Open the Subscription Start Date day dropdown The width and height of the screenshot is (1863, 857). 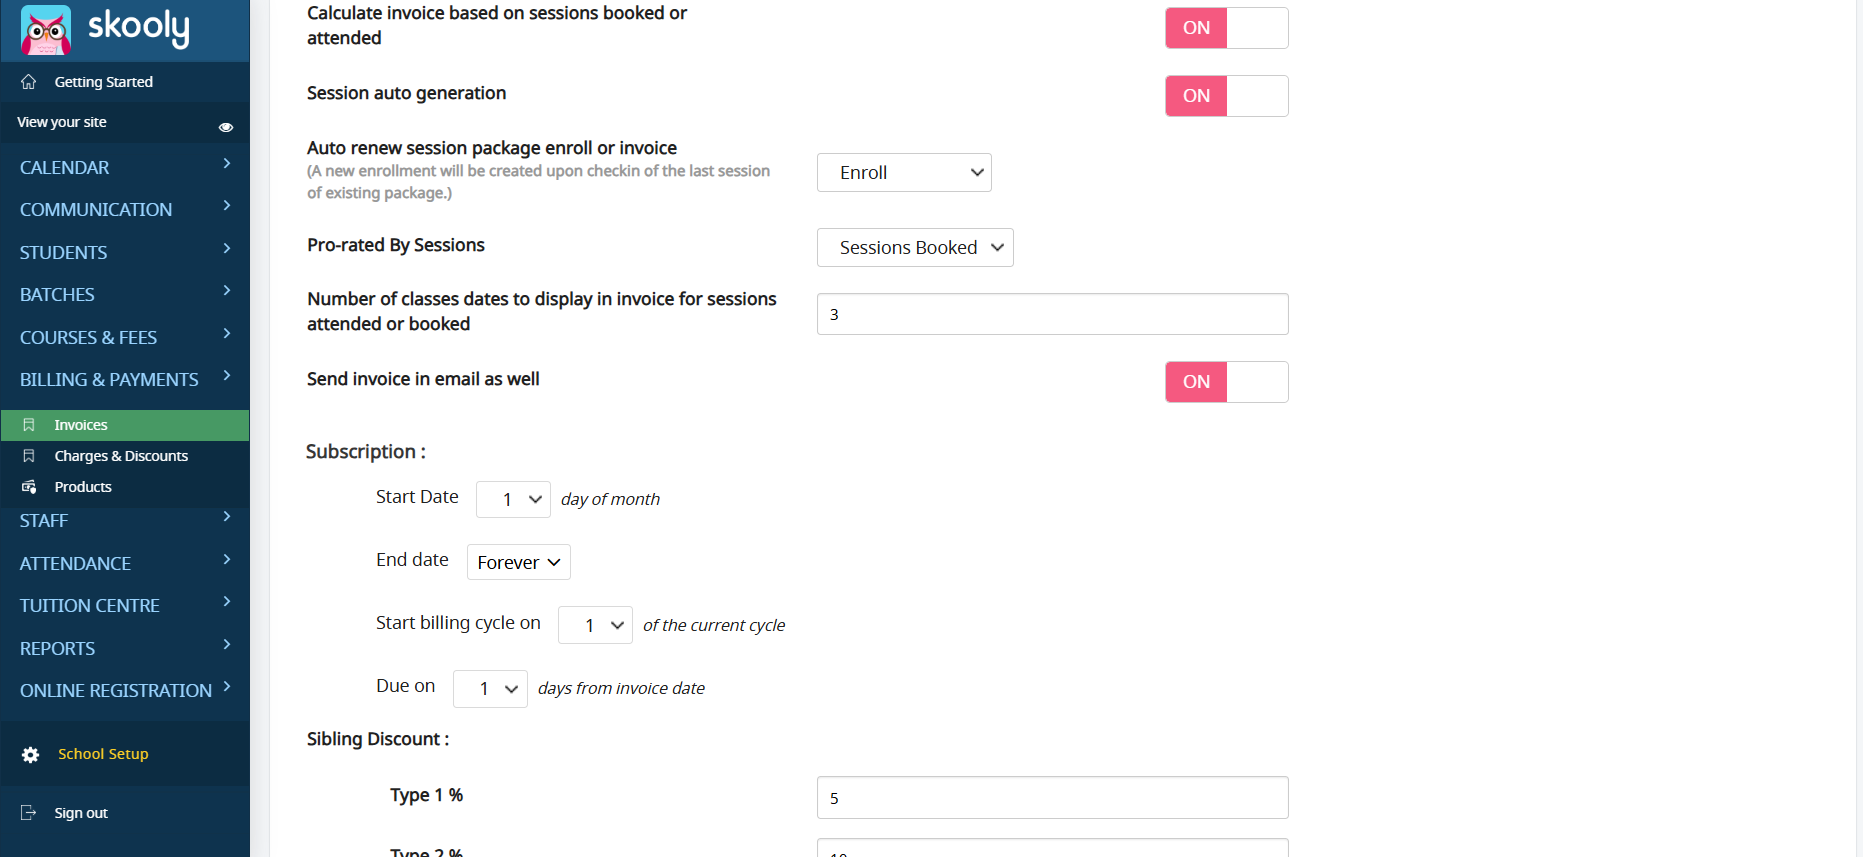(x=513, y=499)
